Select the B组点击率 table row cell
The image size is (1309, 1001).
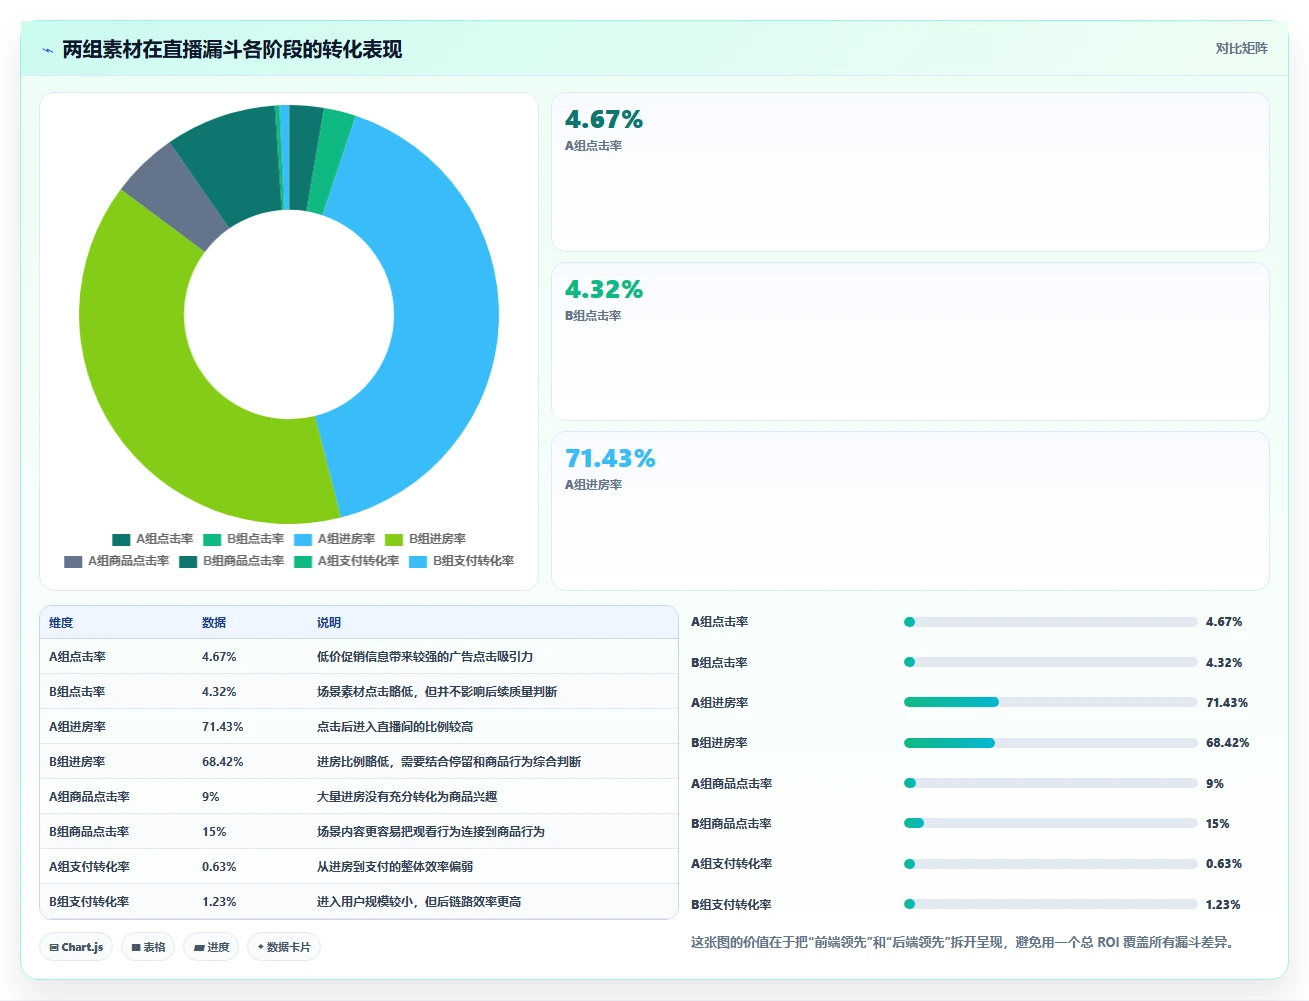coord(77,692)
